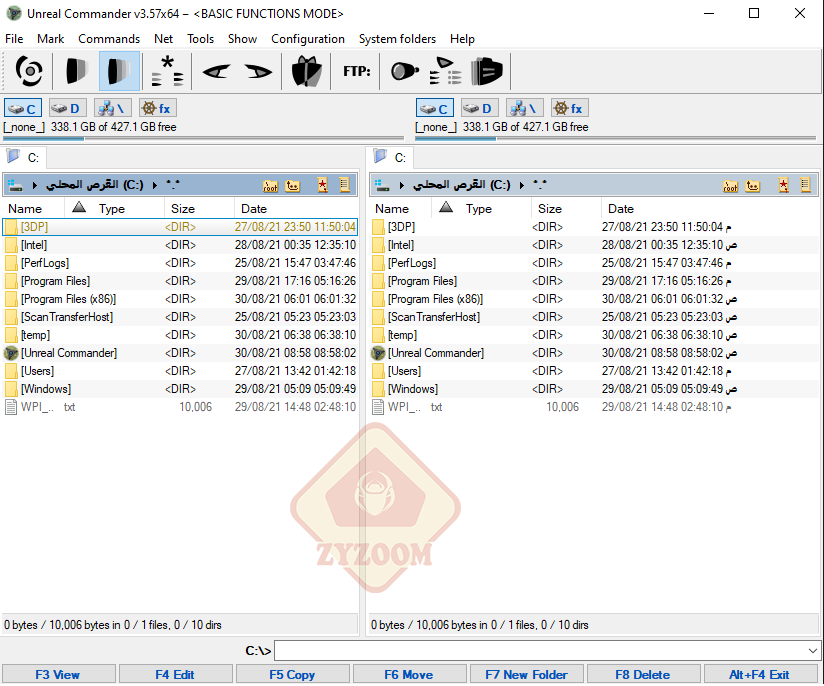Open the Configuration menu

pyautogui.click(x=308, y=39)
